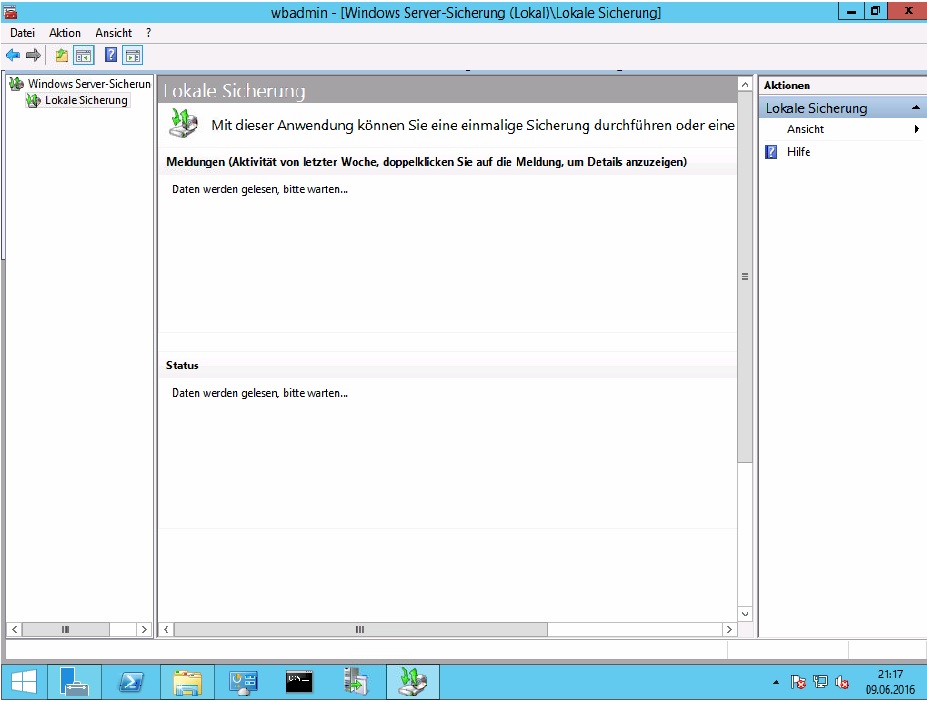Open toolbar help question mark icon
The image size is (927, 702).
tap(111, 55)
